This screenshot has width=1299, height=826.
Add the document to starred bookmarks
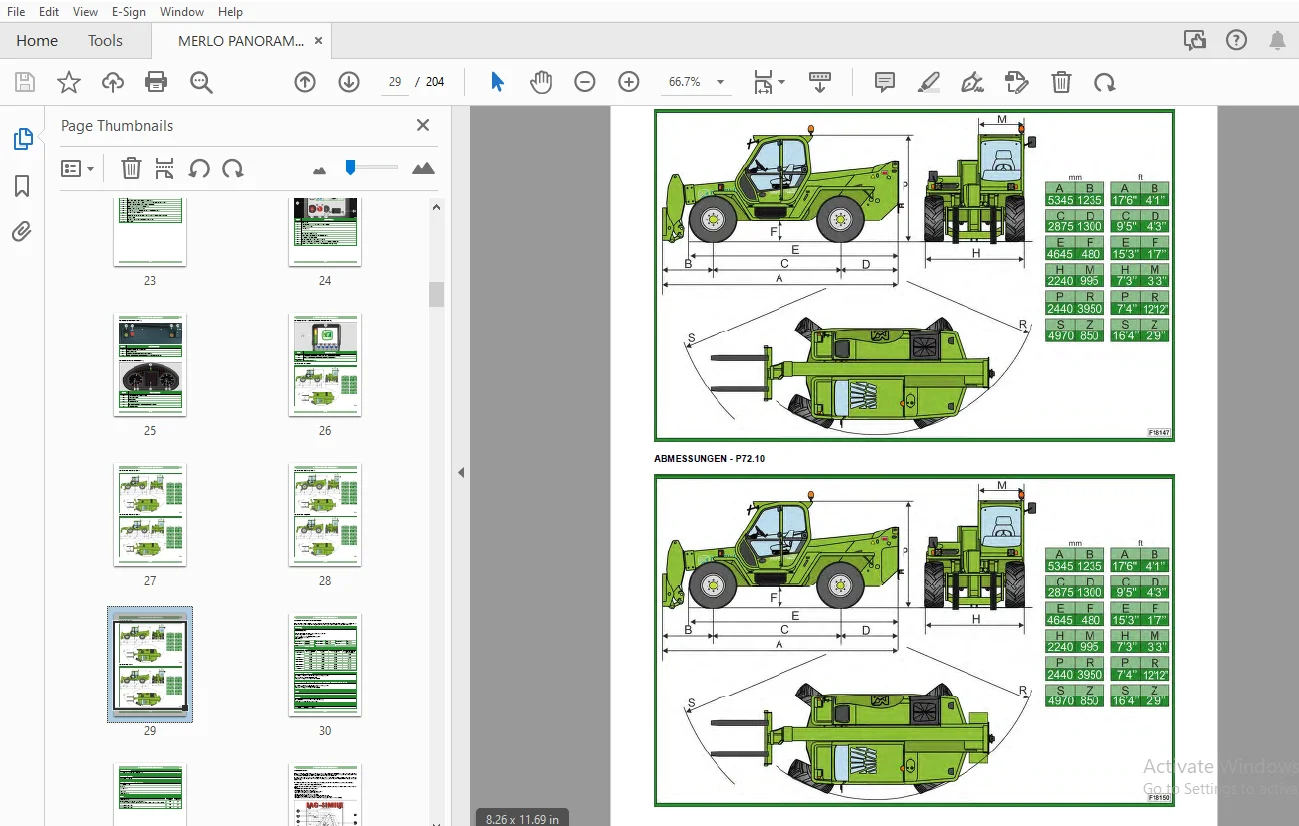[69, 82]
